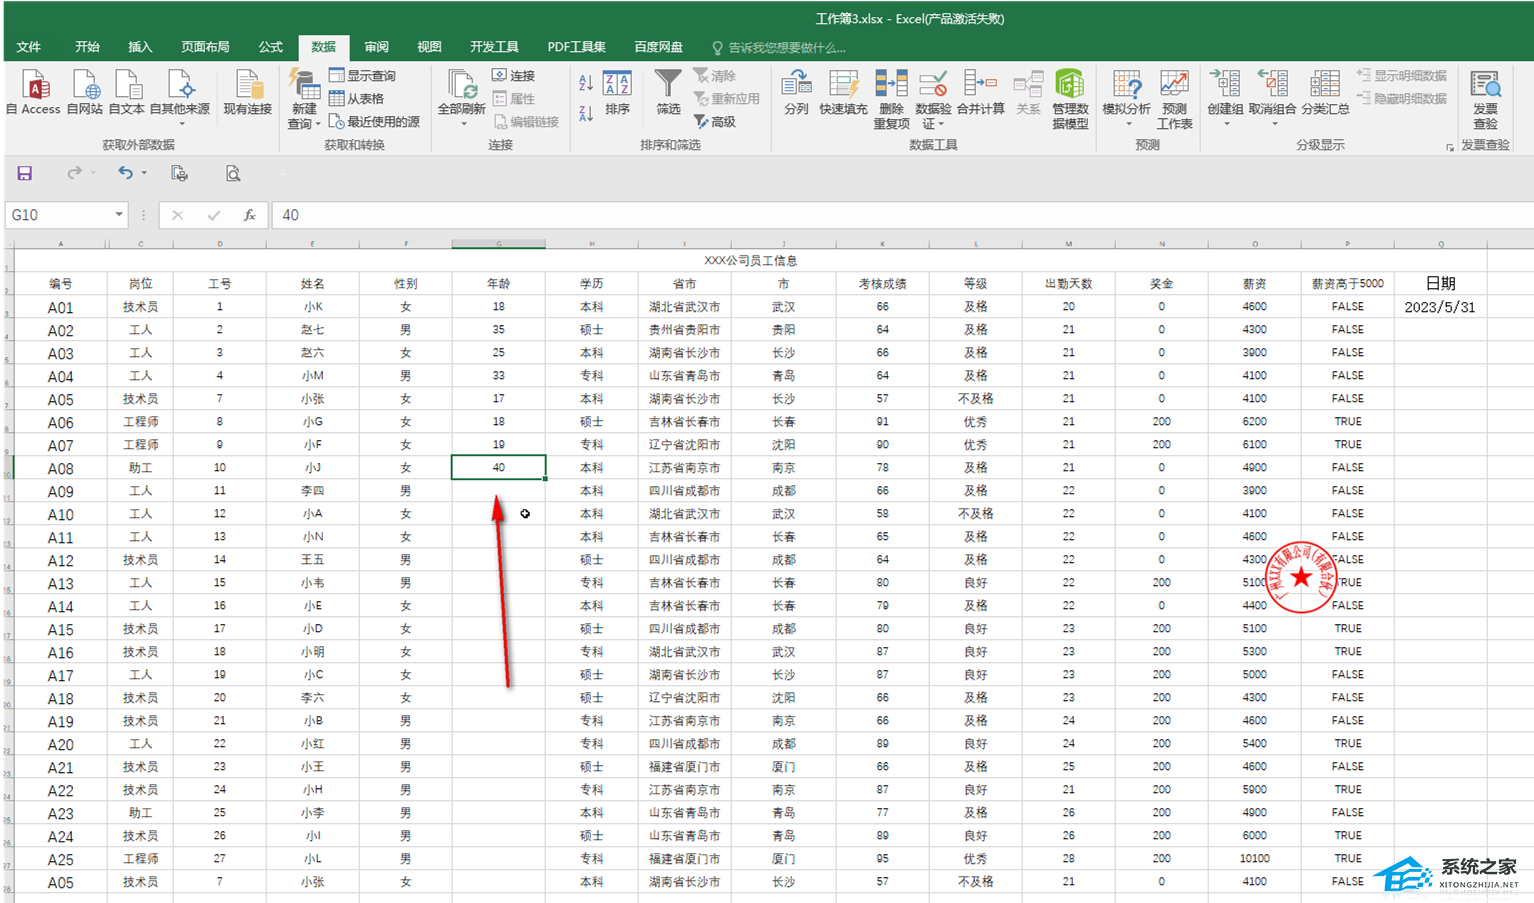Click the 合并计算 (Consolidate) icon
Image resolution: width=1534 pixels, height=903 pixels.
980,85
